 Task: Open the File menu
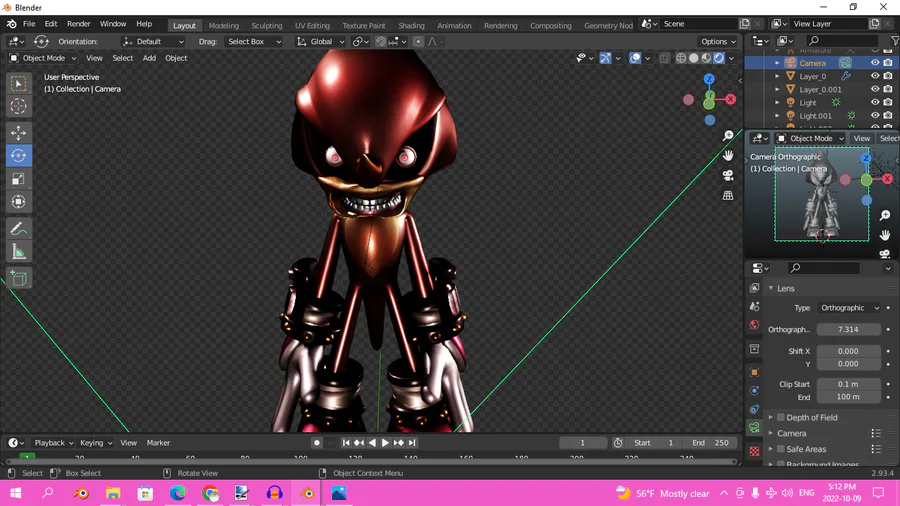pos(29,24)
